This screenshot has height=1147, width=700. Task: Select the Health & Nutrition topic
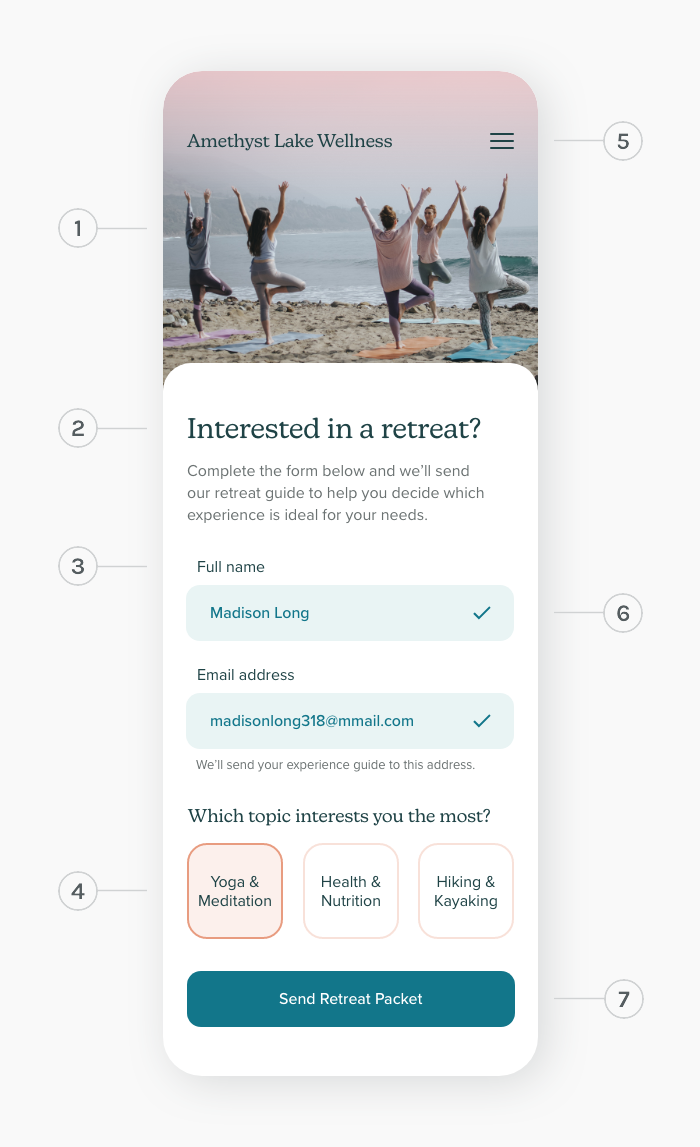(350, 891)
